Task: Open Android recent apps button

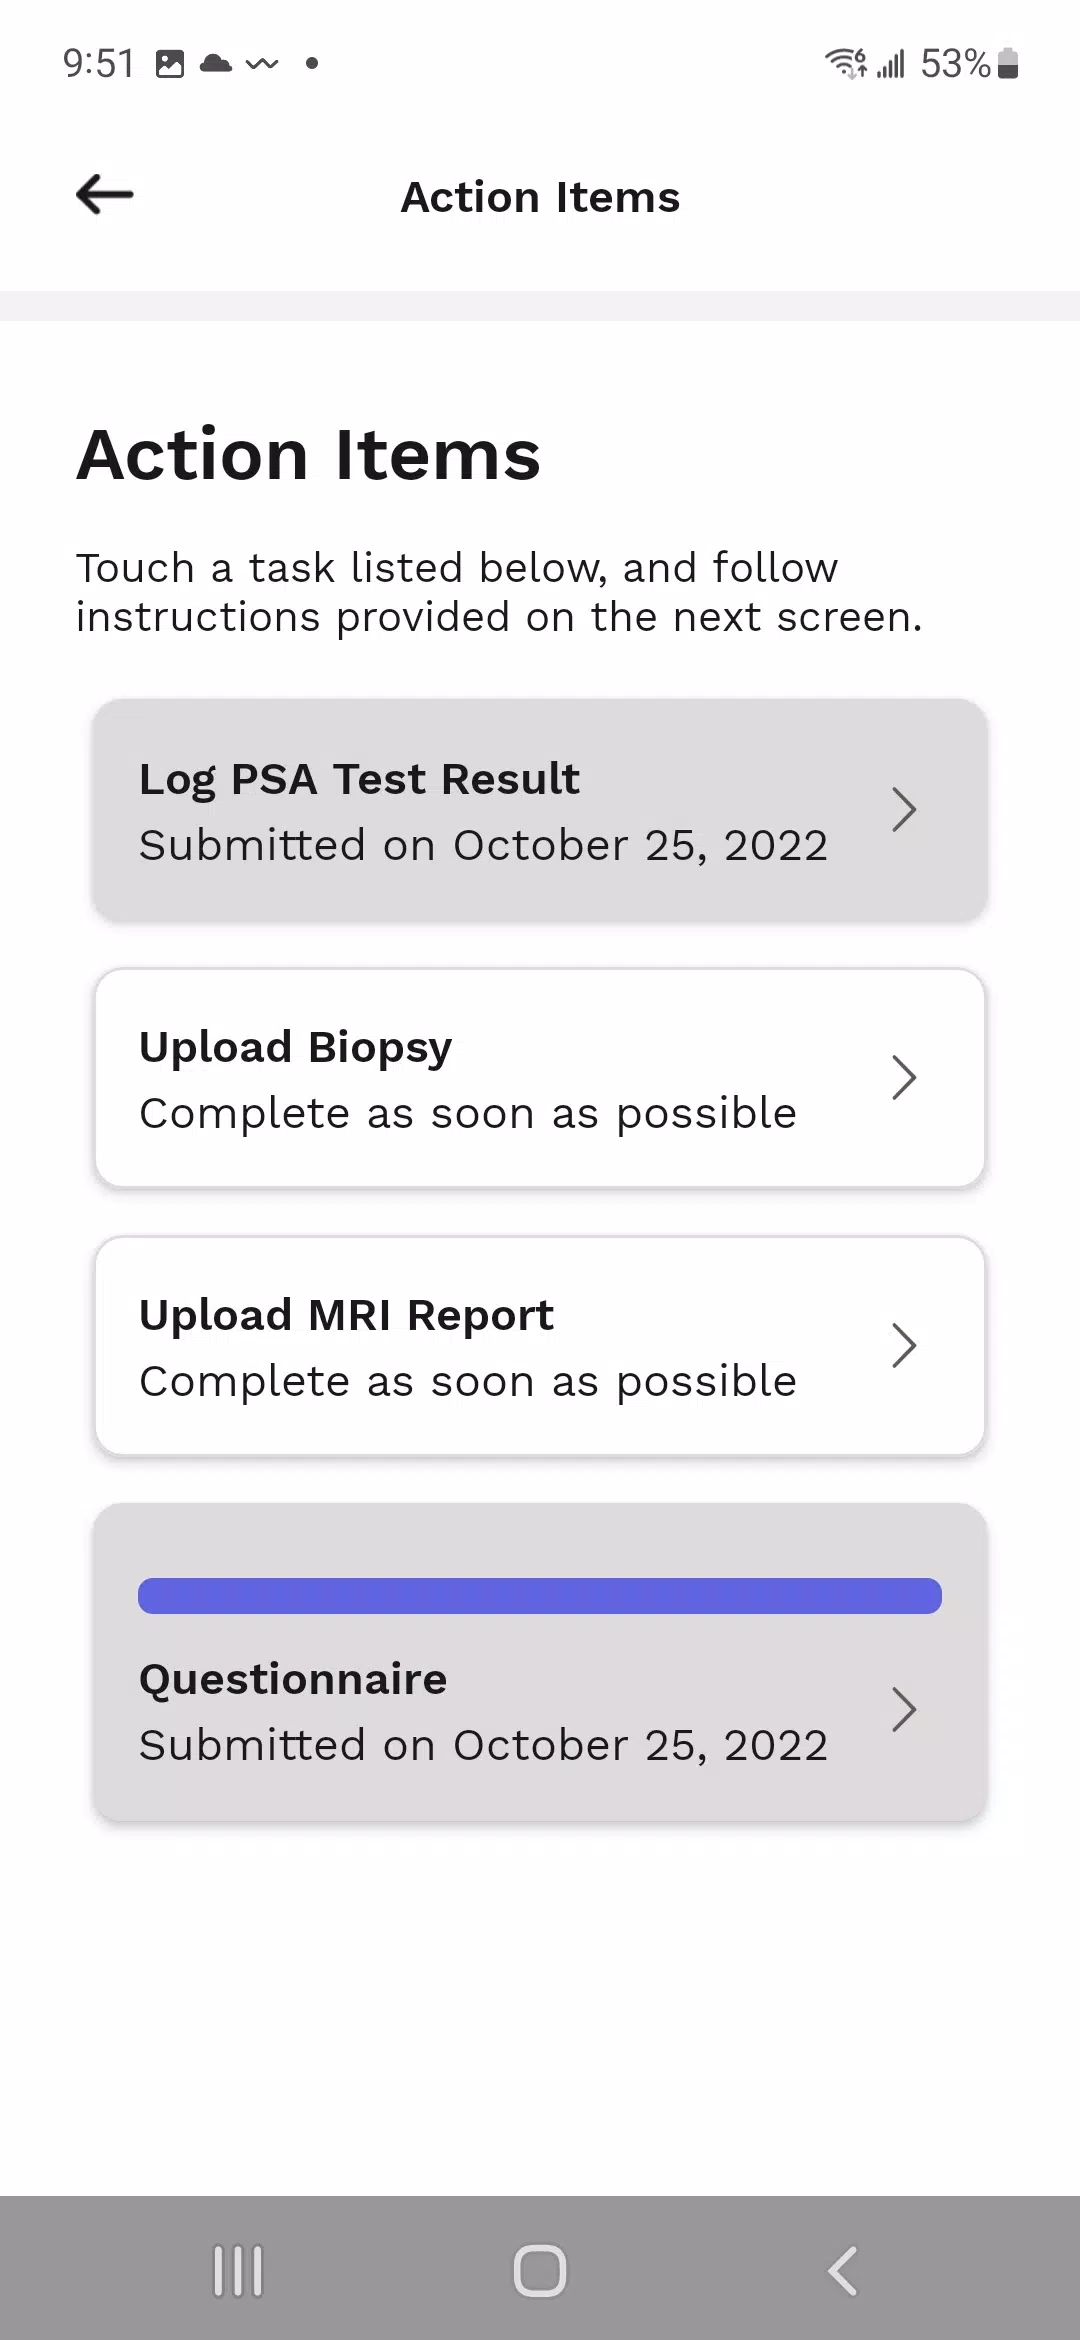Action: [x=238, y=2270]
